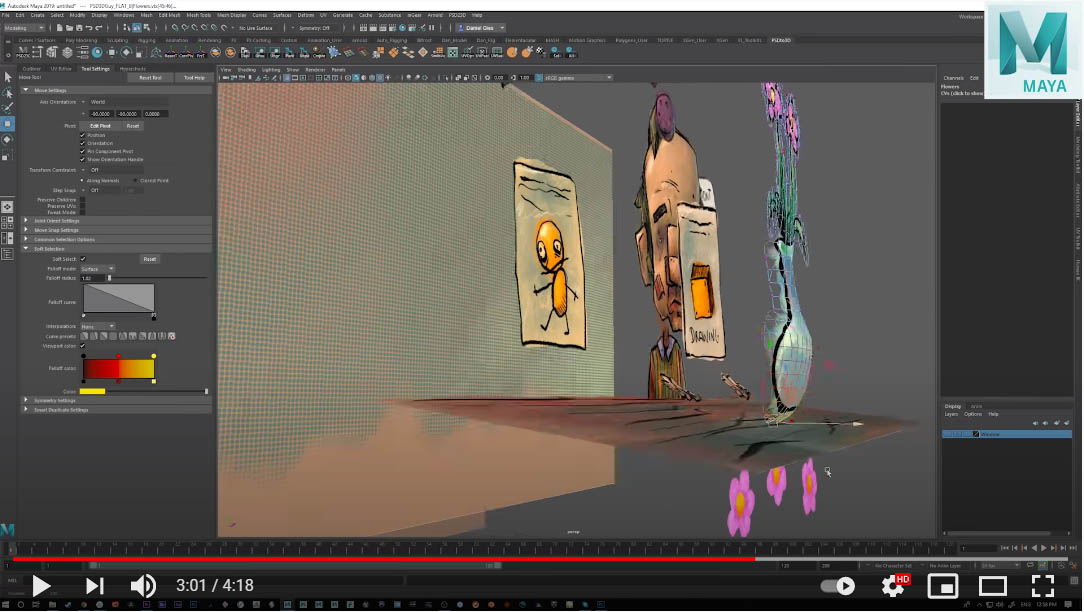The width and height of the screenshot is (1084, 612).
Task: Toggle YouTube autoplay switch
Action: pos(838,586)
